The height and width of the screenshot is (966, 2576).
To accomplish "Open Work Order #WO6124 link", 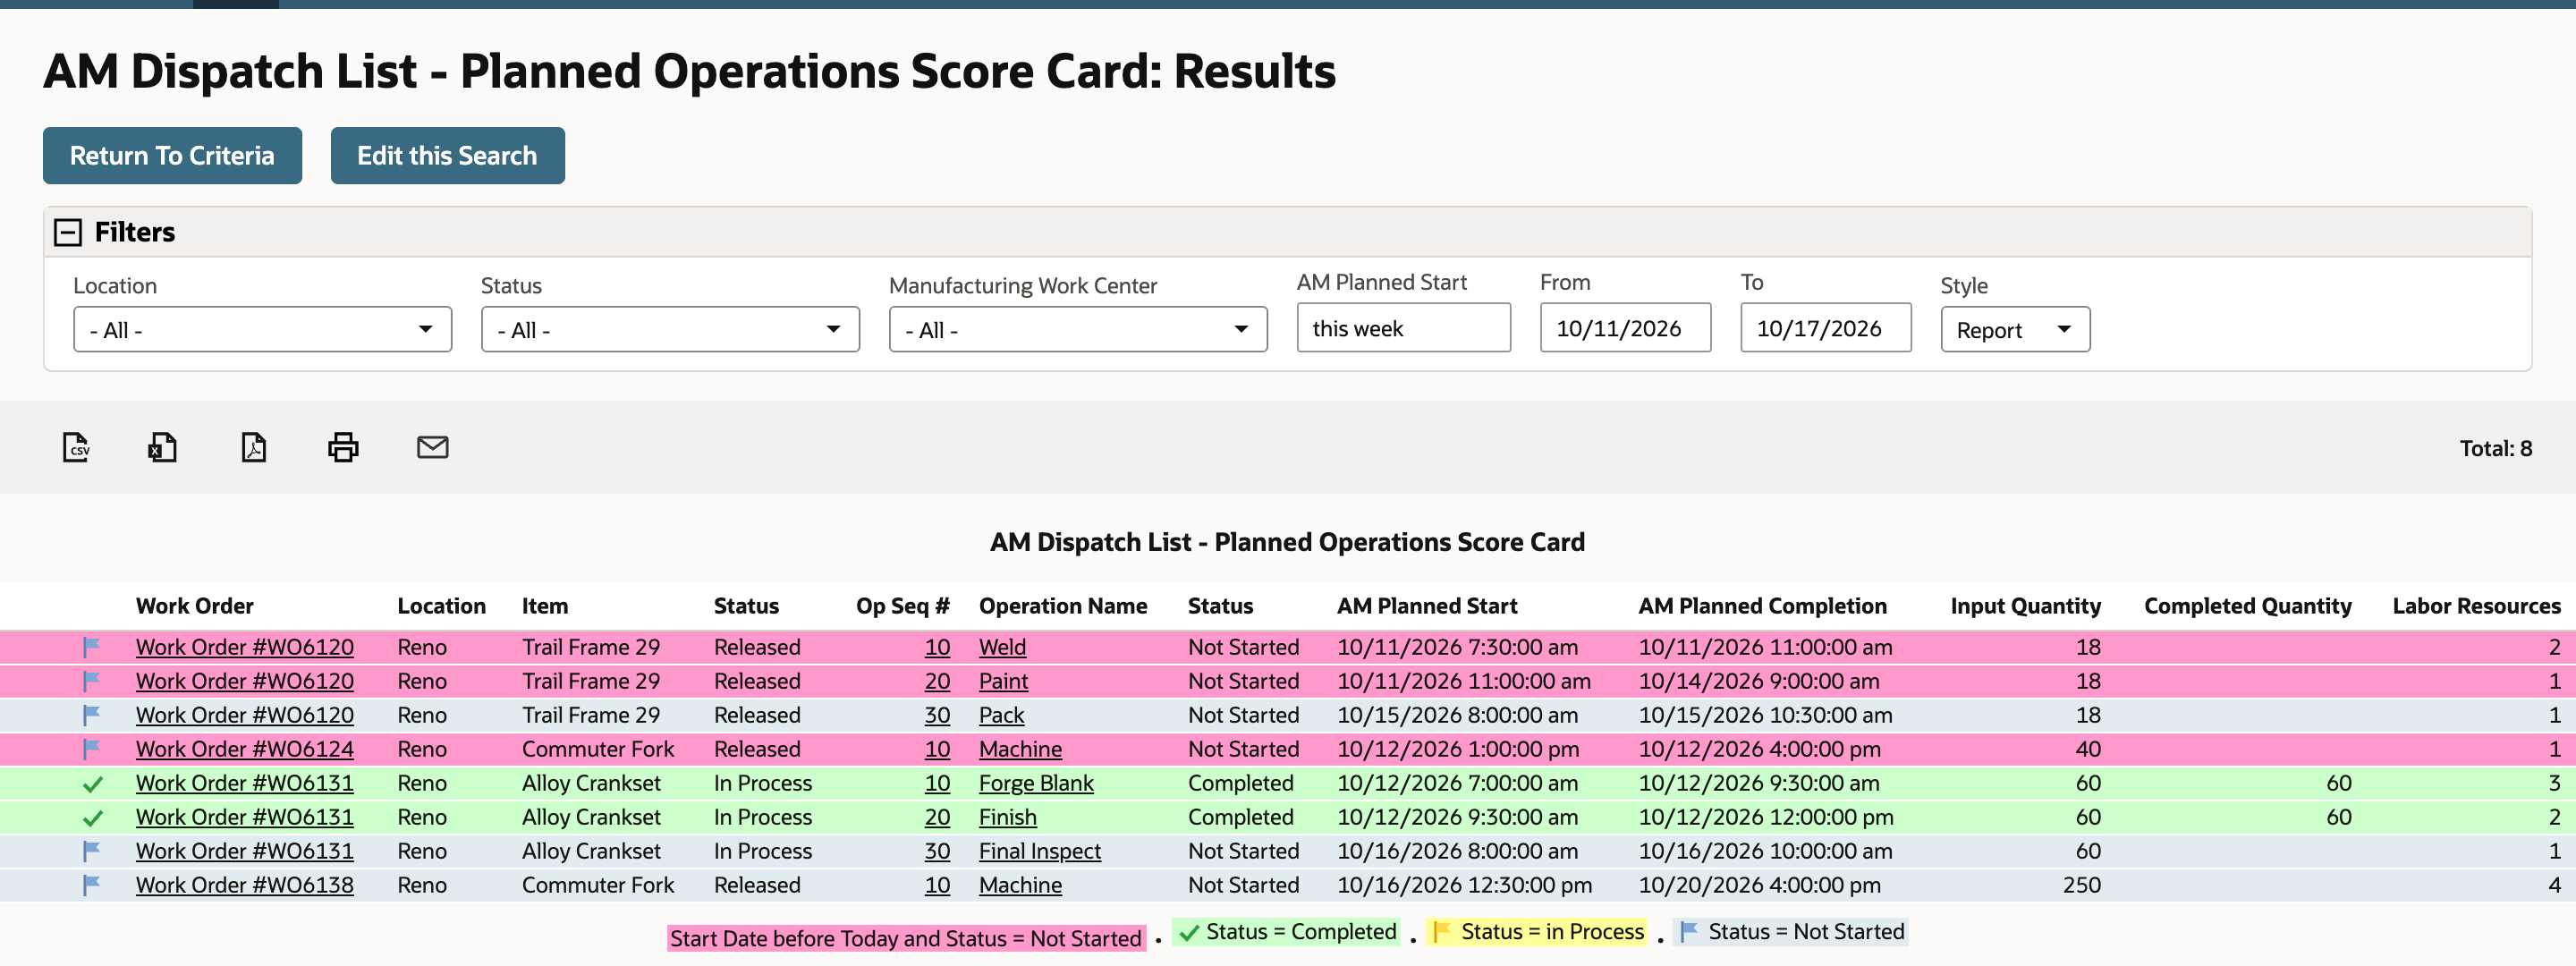I will 245,749.
